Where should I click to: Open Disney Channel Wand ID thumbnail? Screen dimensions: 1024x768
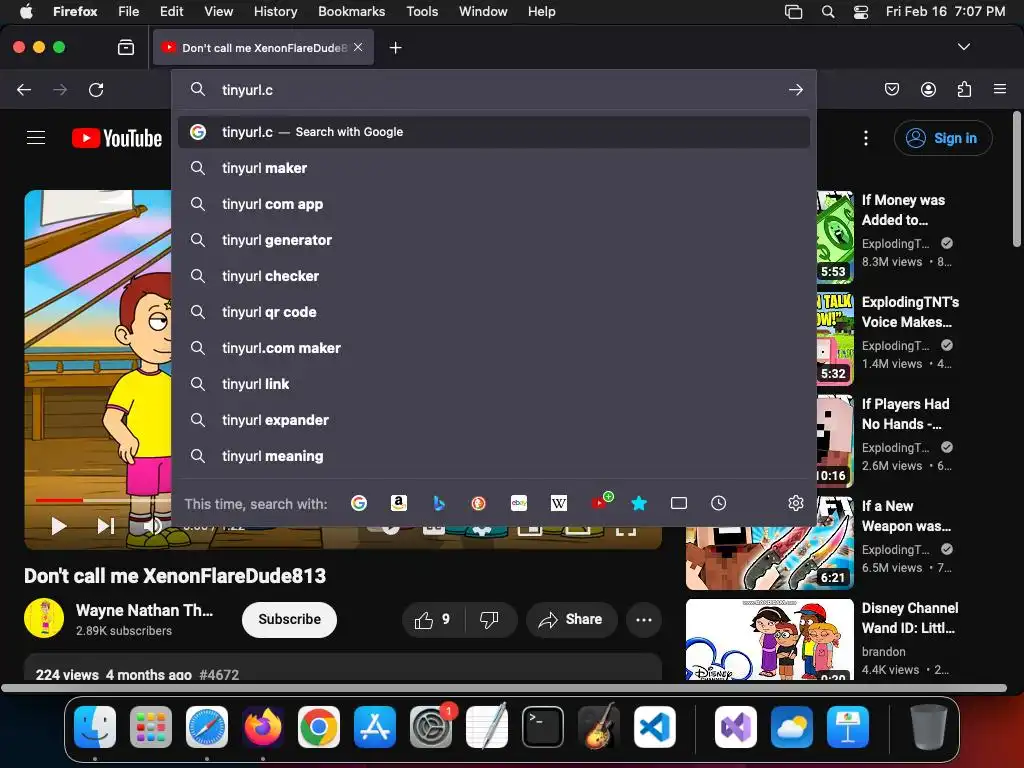pyautogui.click(x=769, y=640)
